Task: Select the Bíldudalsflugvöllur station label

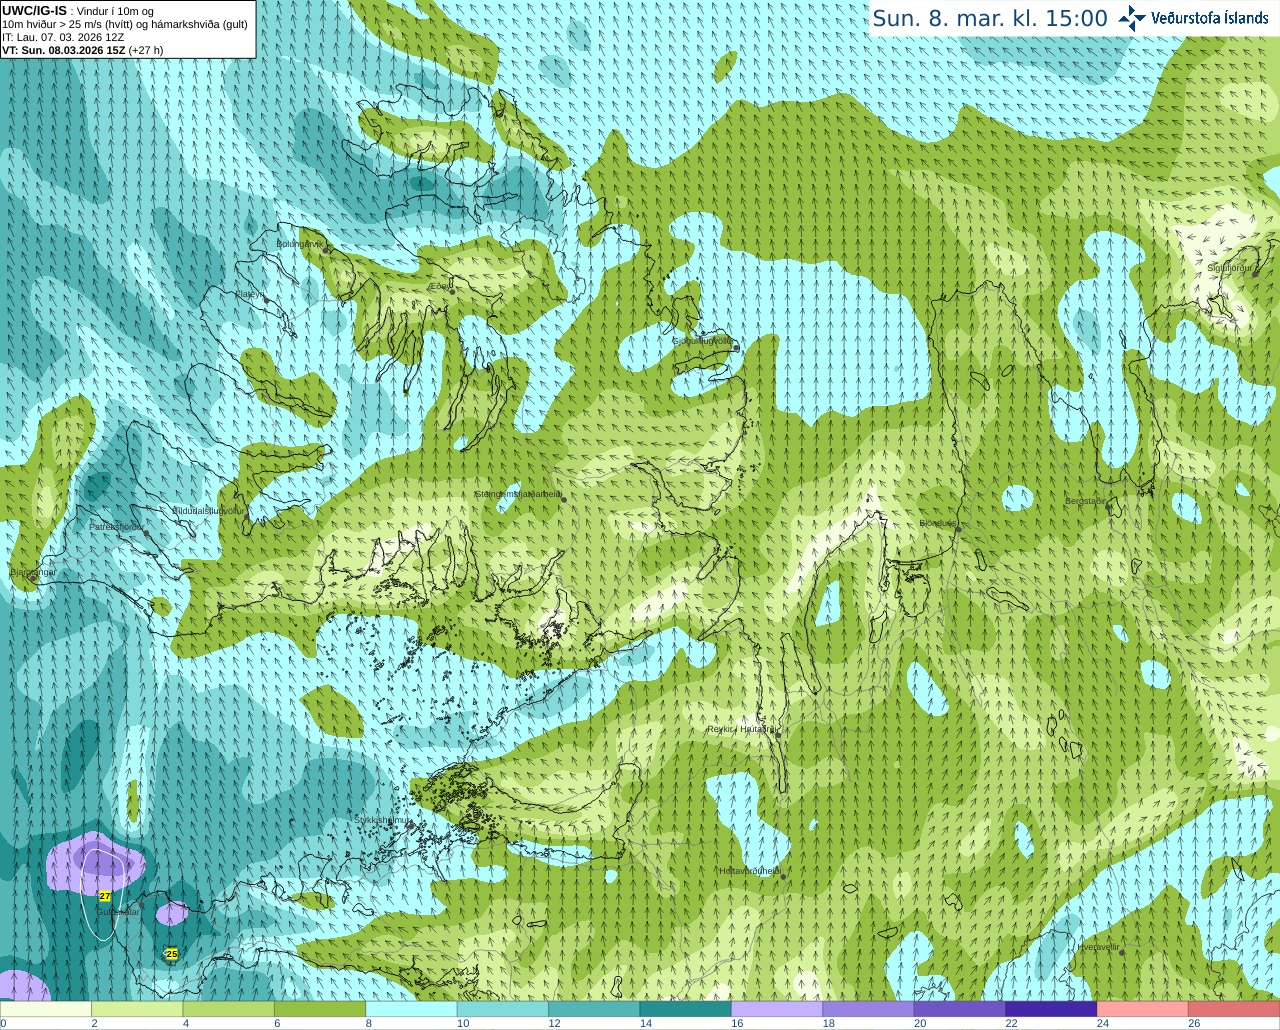Action: (208, 510)
